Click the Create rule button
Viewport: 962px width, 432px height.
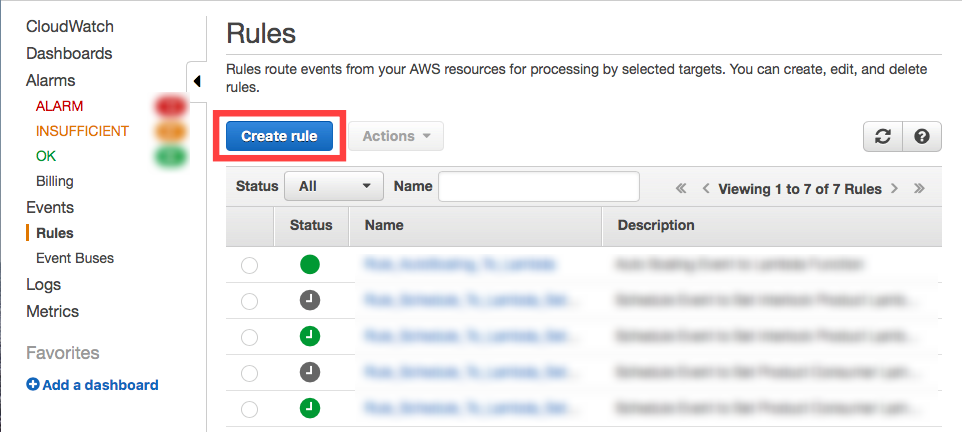click(279, 136)
